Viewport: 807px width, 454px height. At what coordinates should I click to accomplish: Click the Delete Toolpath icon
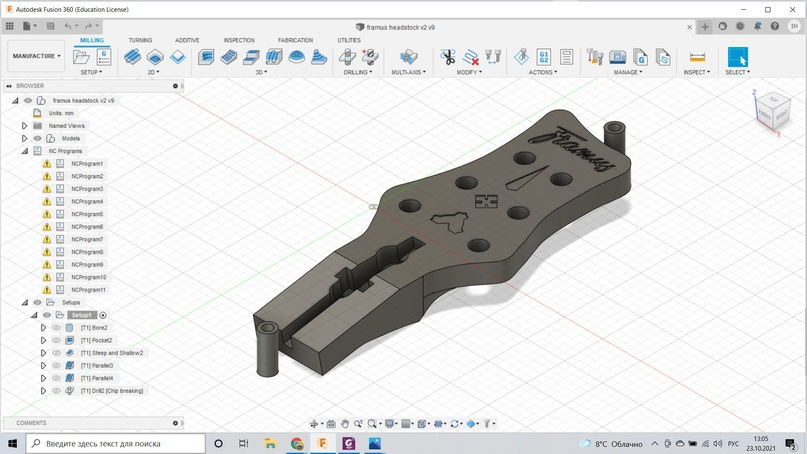coord(470,57)
